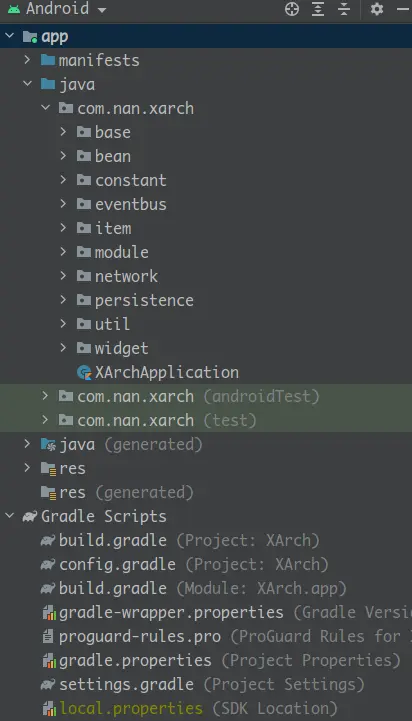Click the Gradle Scripts elephant icon

tap(30, 516)
